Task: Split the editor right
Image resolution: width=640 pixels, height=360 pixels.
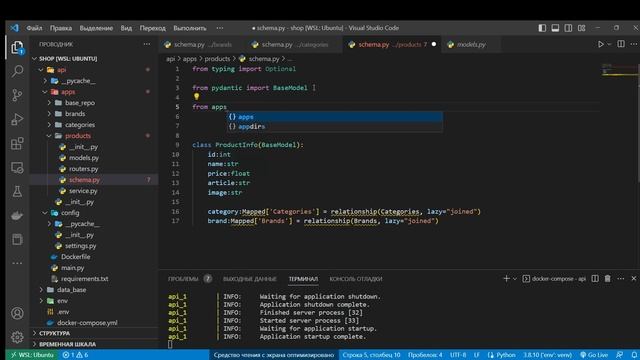Action: click(x=621, y=44)
